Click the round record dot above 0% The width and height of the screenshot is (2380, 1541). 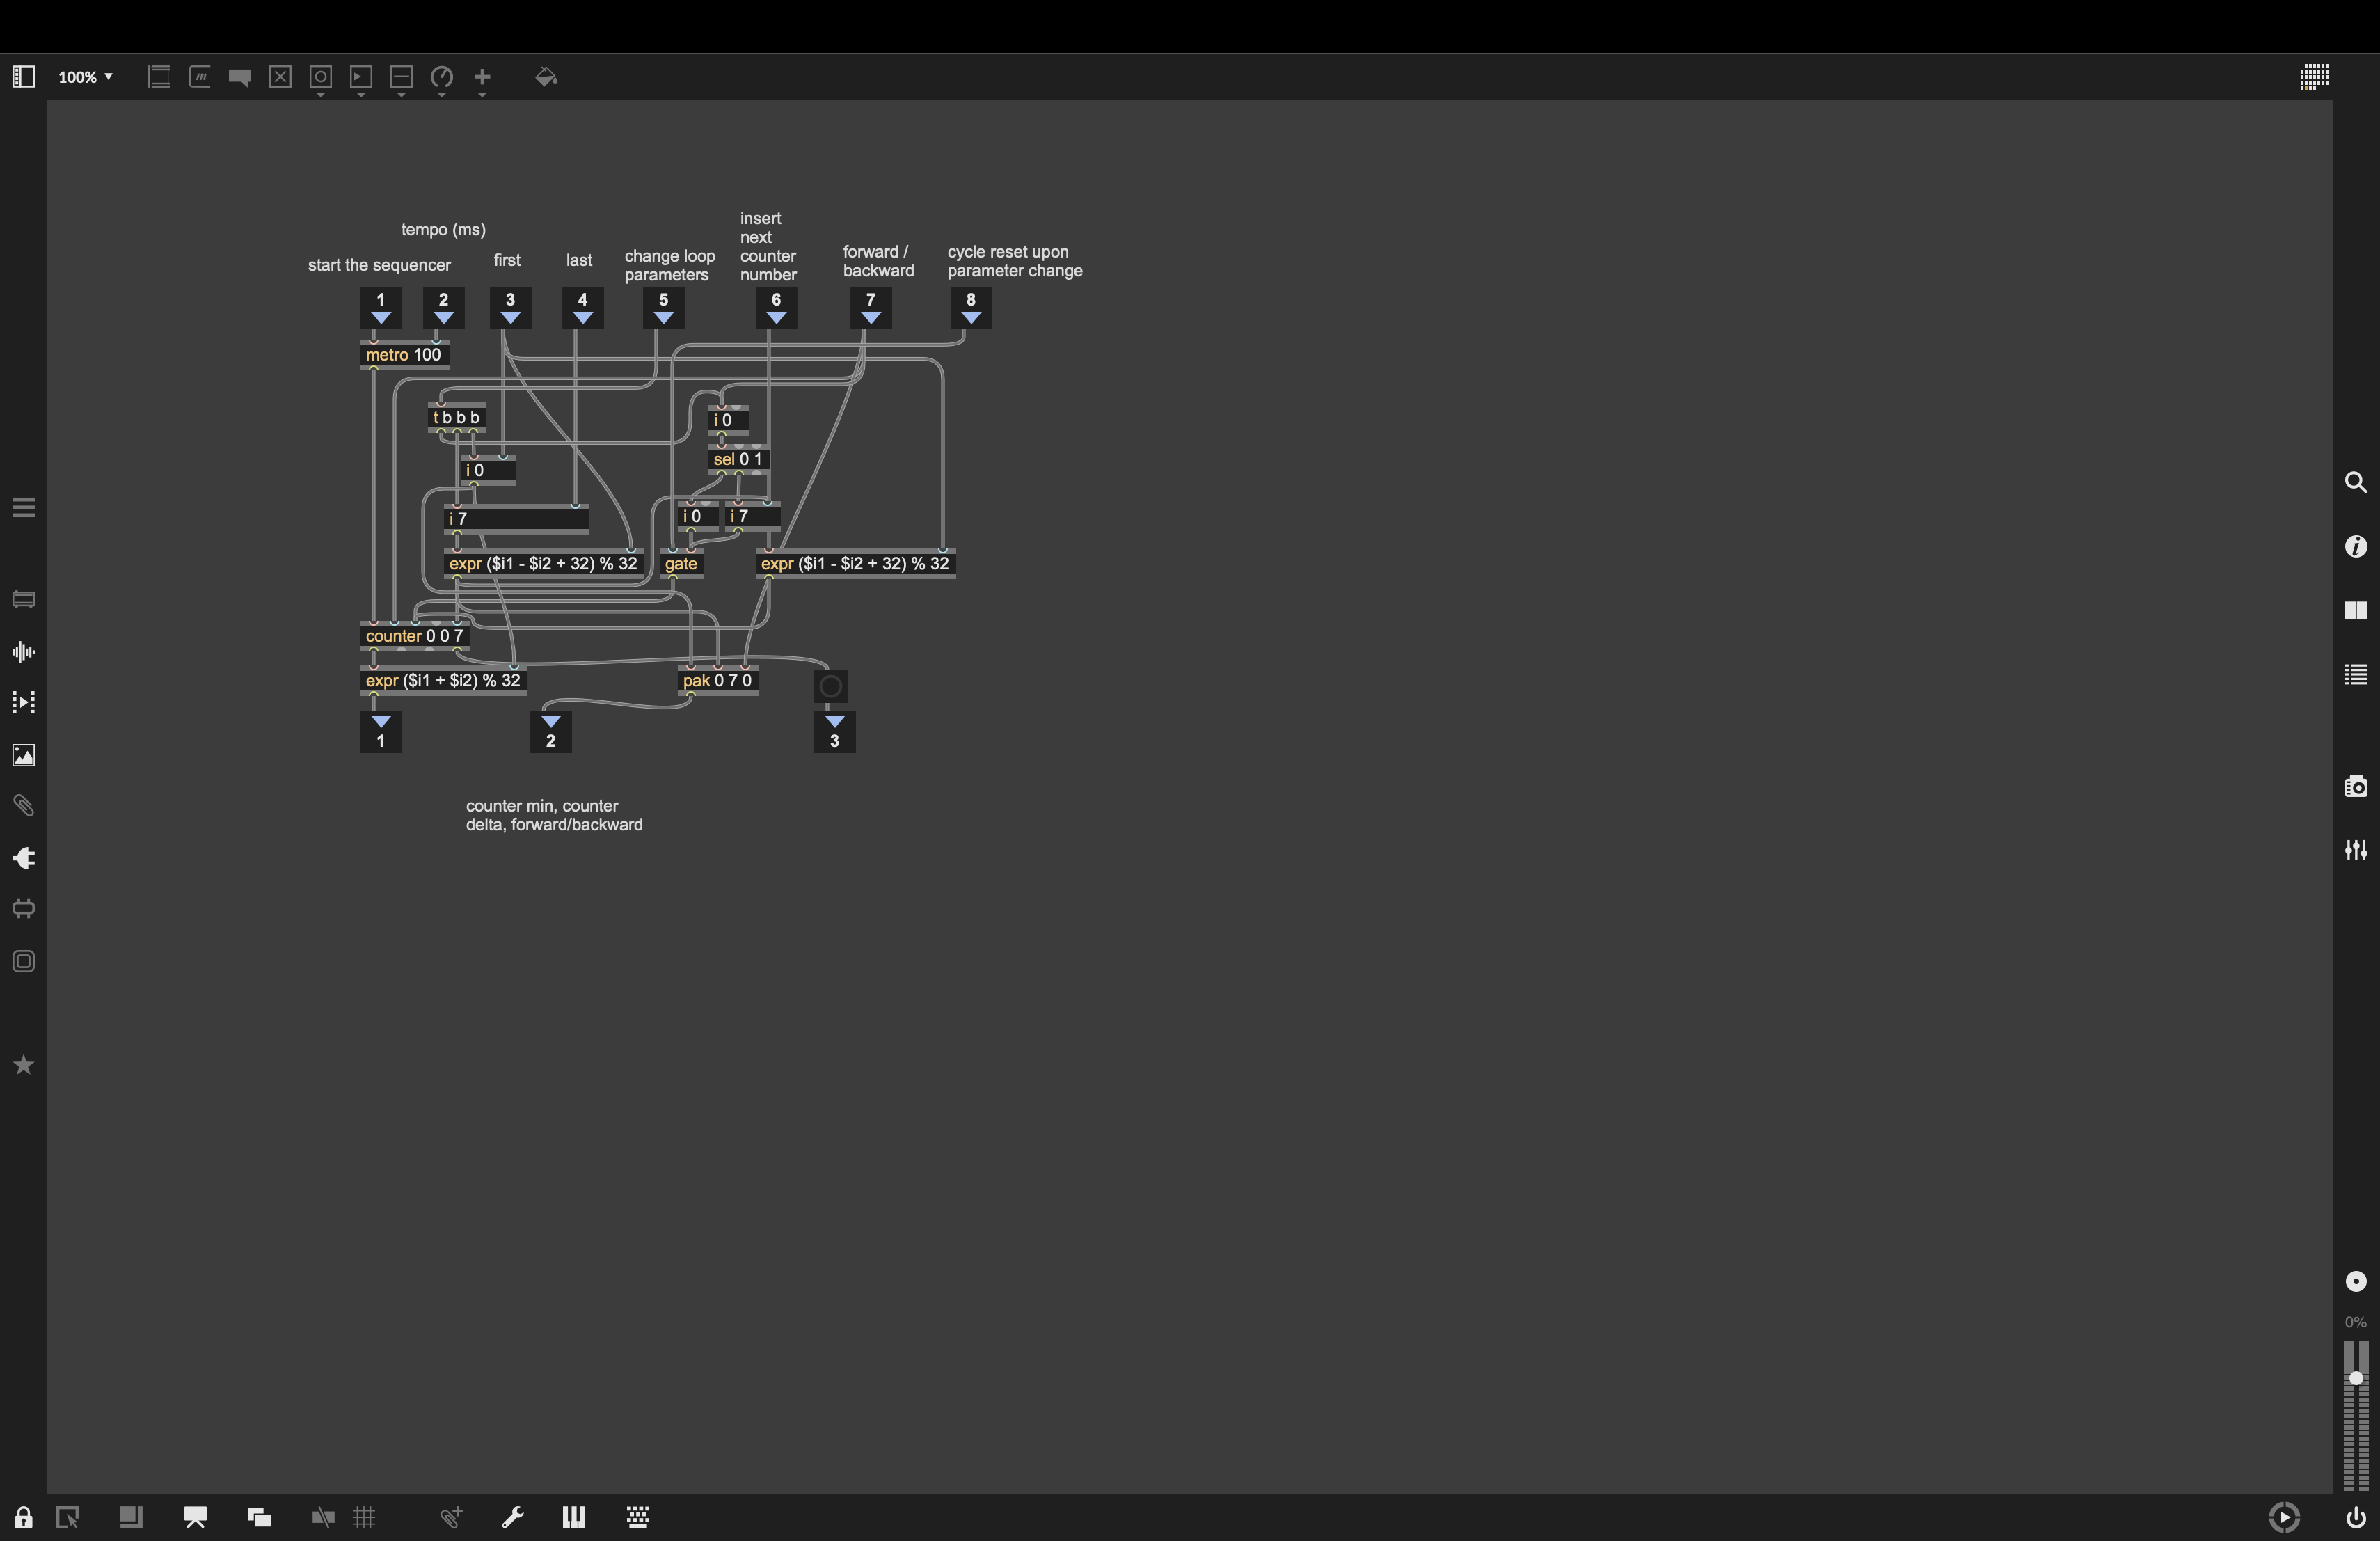(x=2356, y=1282)
